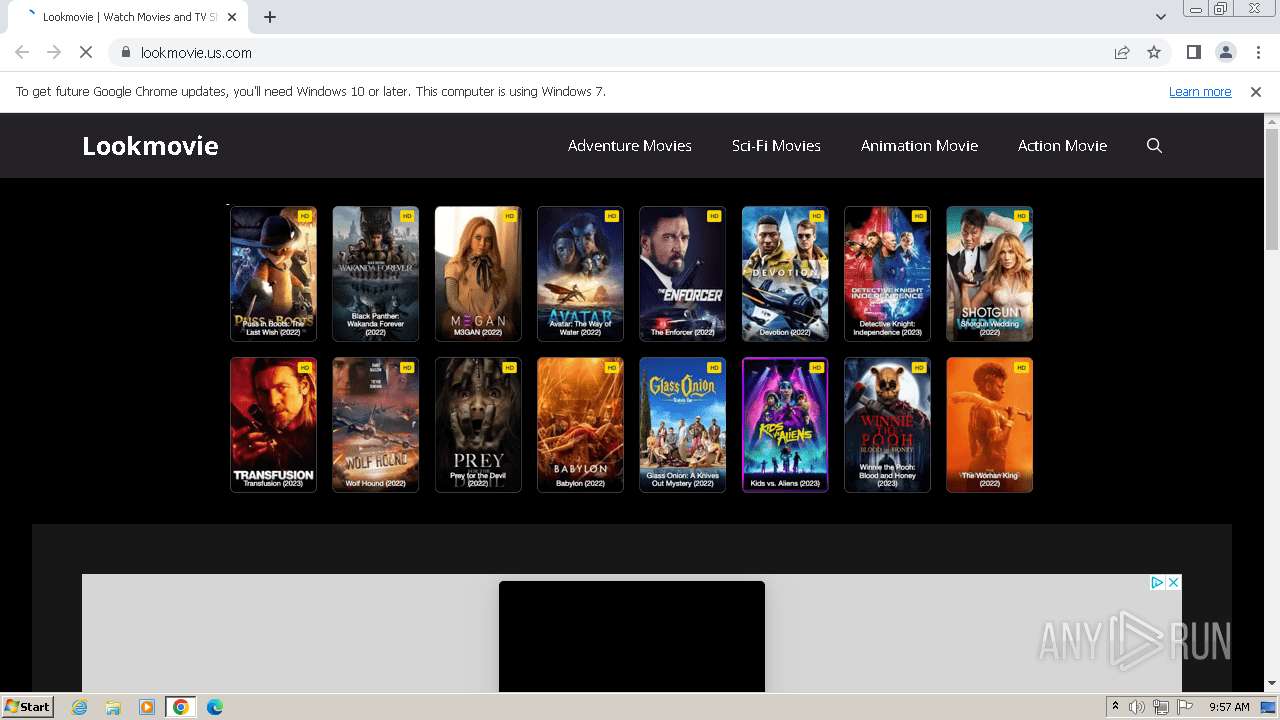The width and height of the screenshot is (1280, 720).
Task: Stop loading the page
Action: click(x=86, y=52)
